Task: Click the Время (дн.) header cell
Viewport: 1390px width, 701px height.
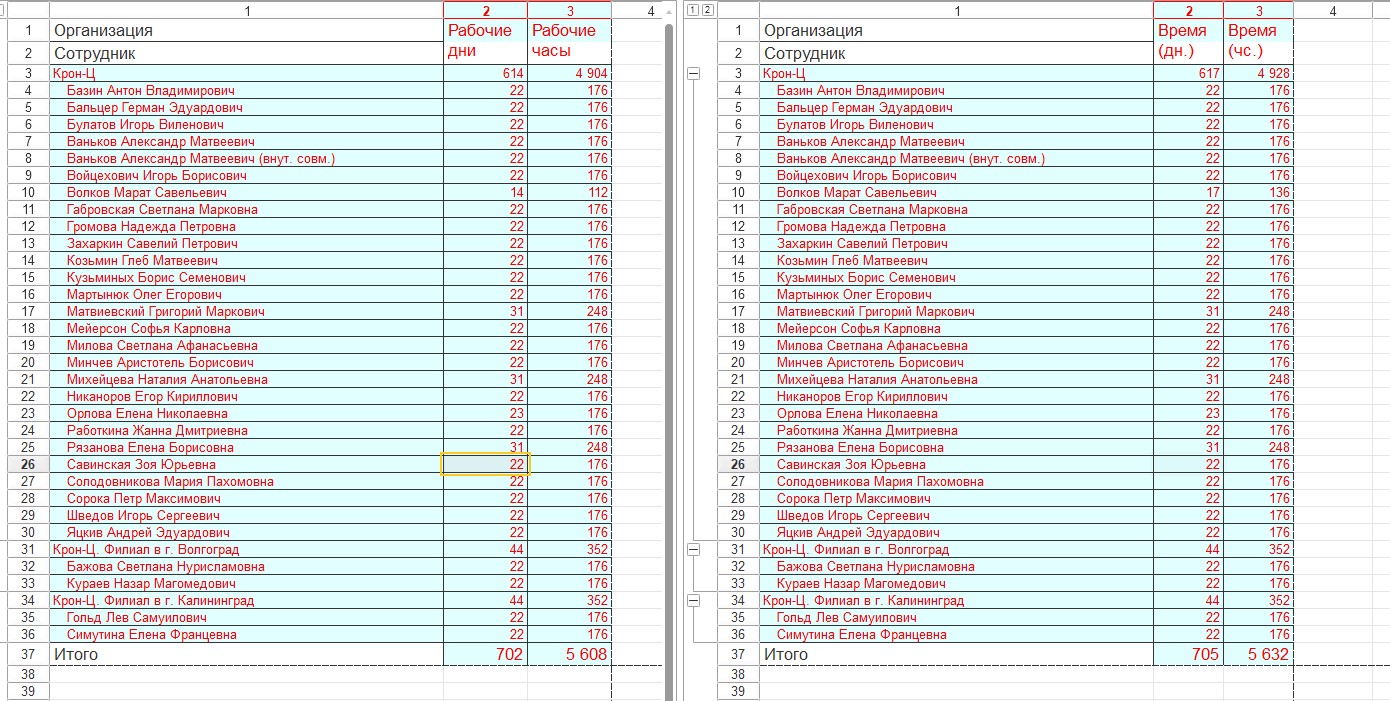Action: tap(1188, 41)
